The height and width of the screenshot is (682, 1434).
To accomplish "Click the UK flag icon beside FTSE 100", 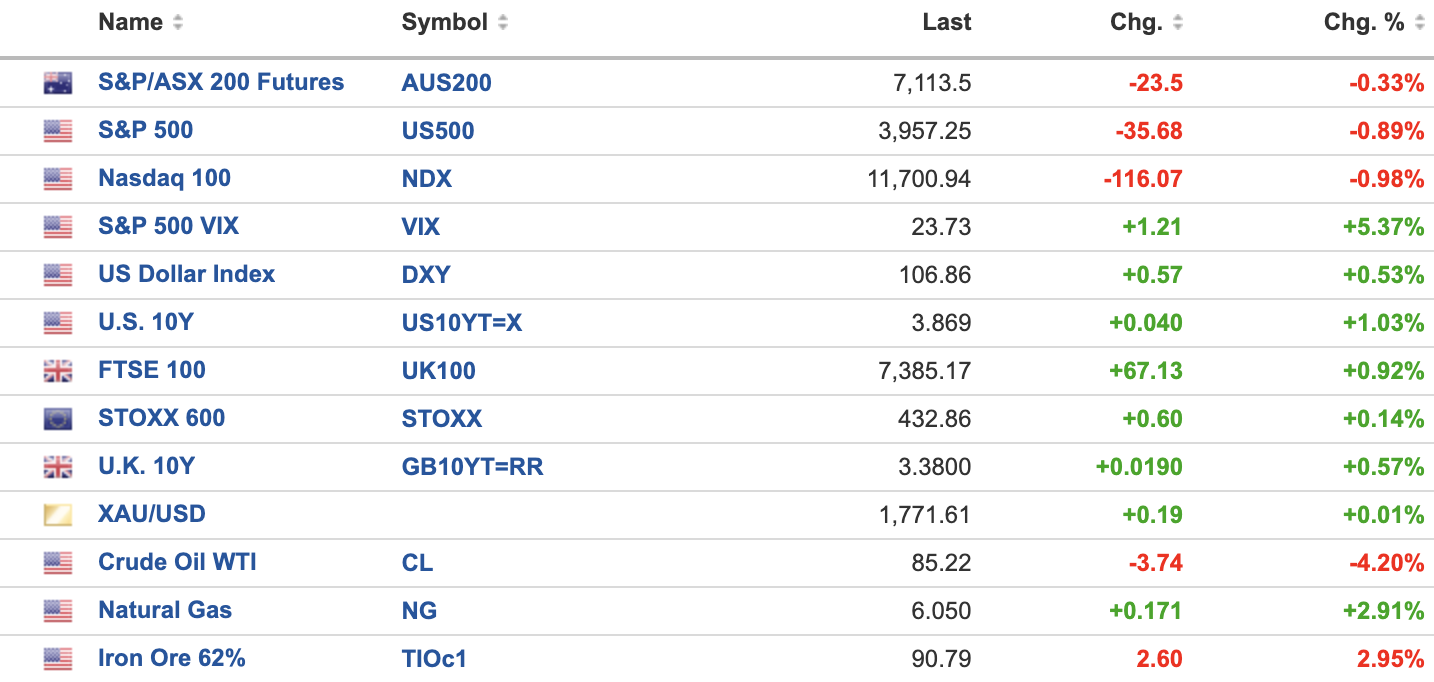I will pyautogui.click(x=58, y=371).
